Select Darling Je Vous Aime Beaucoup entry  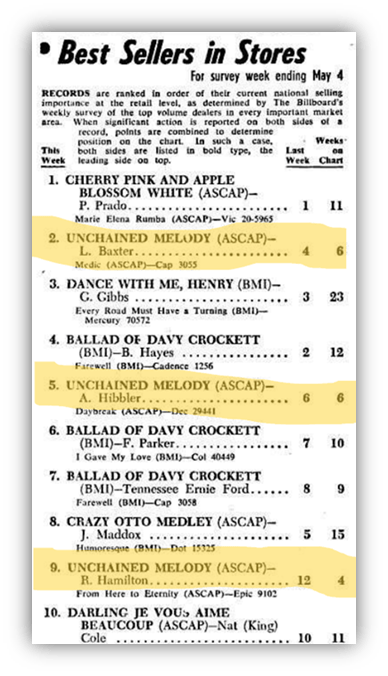click(x=194, y=625)
